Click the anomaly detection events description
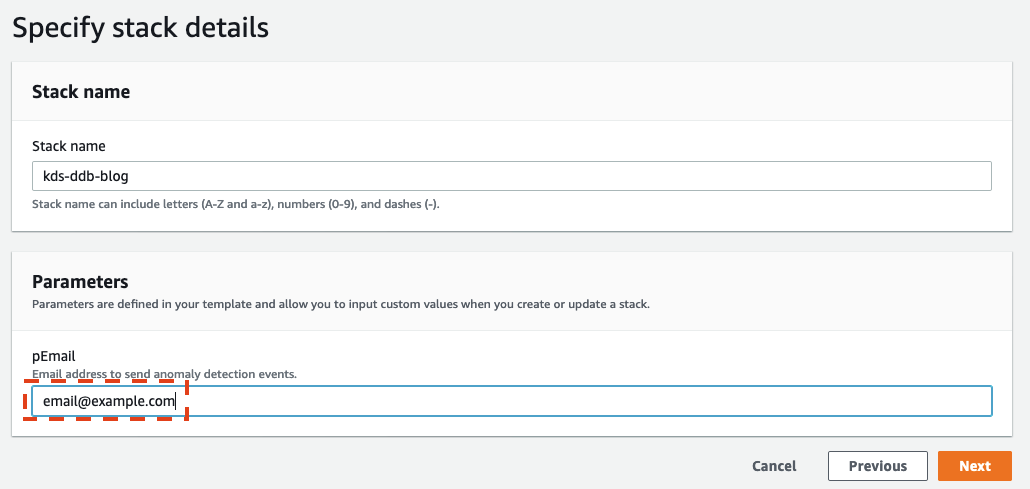1030x489 pixels. (165, 374)
